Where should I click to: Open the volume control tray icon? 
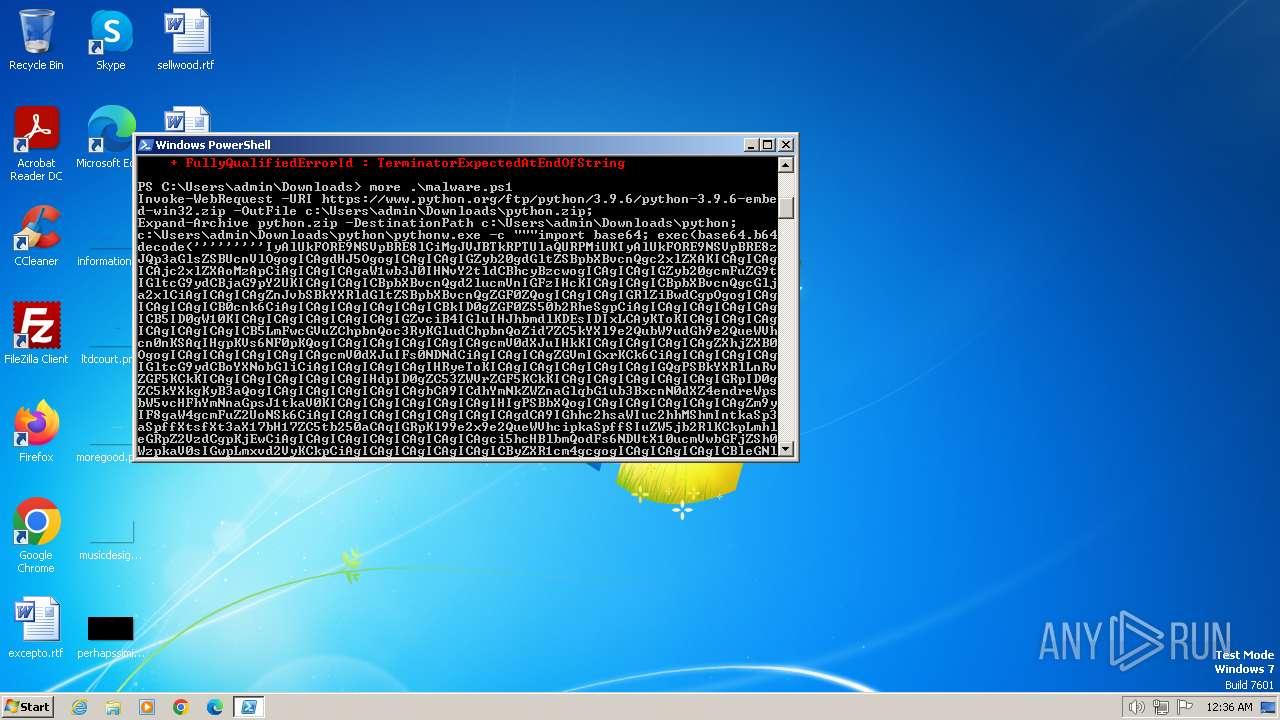[1137, 707]
